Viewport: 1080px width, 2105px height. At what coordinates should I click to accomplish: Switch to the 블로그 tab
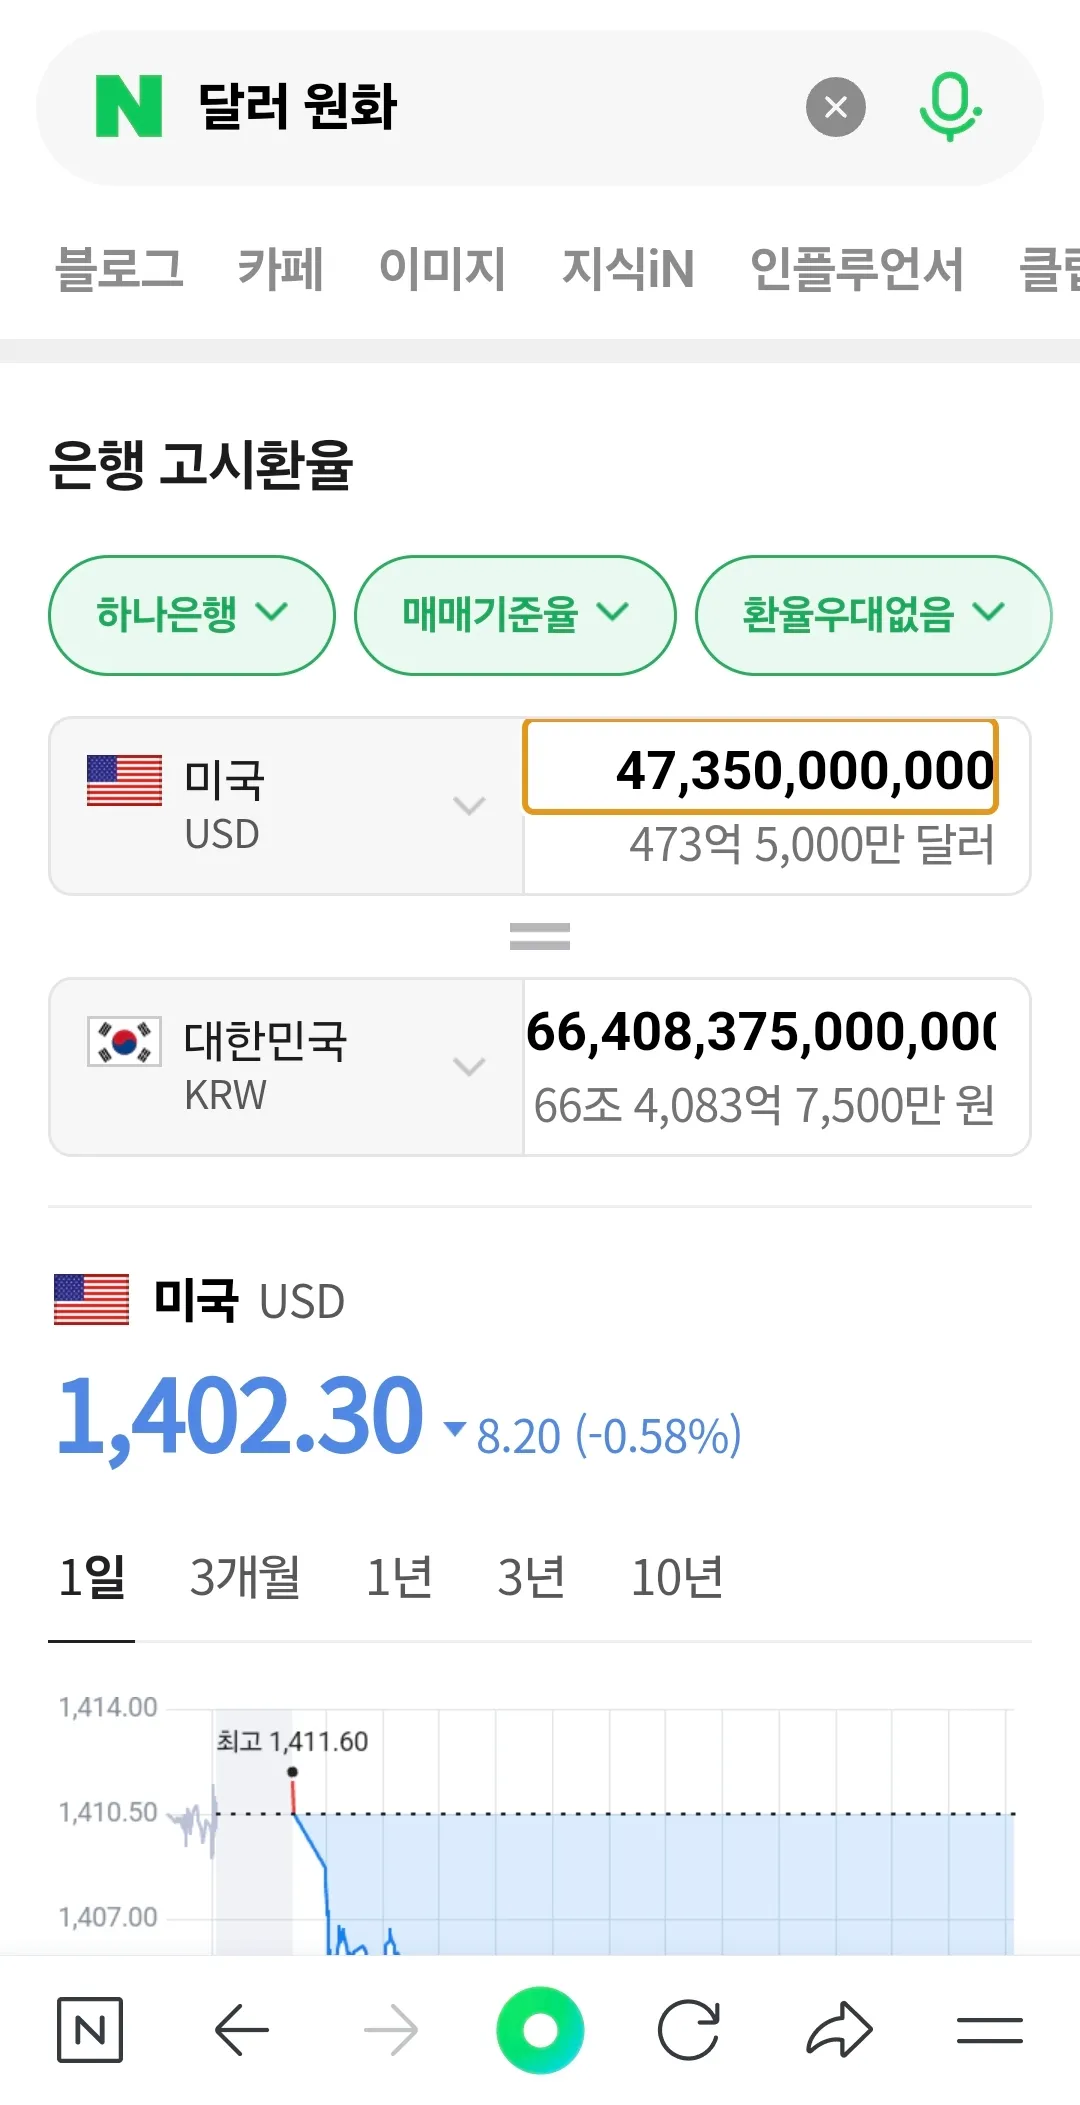(x=119, y=269)
